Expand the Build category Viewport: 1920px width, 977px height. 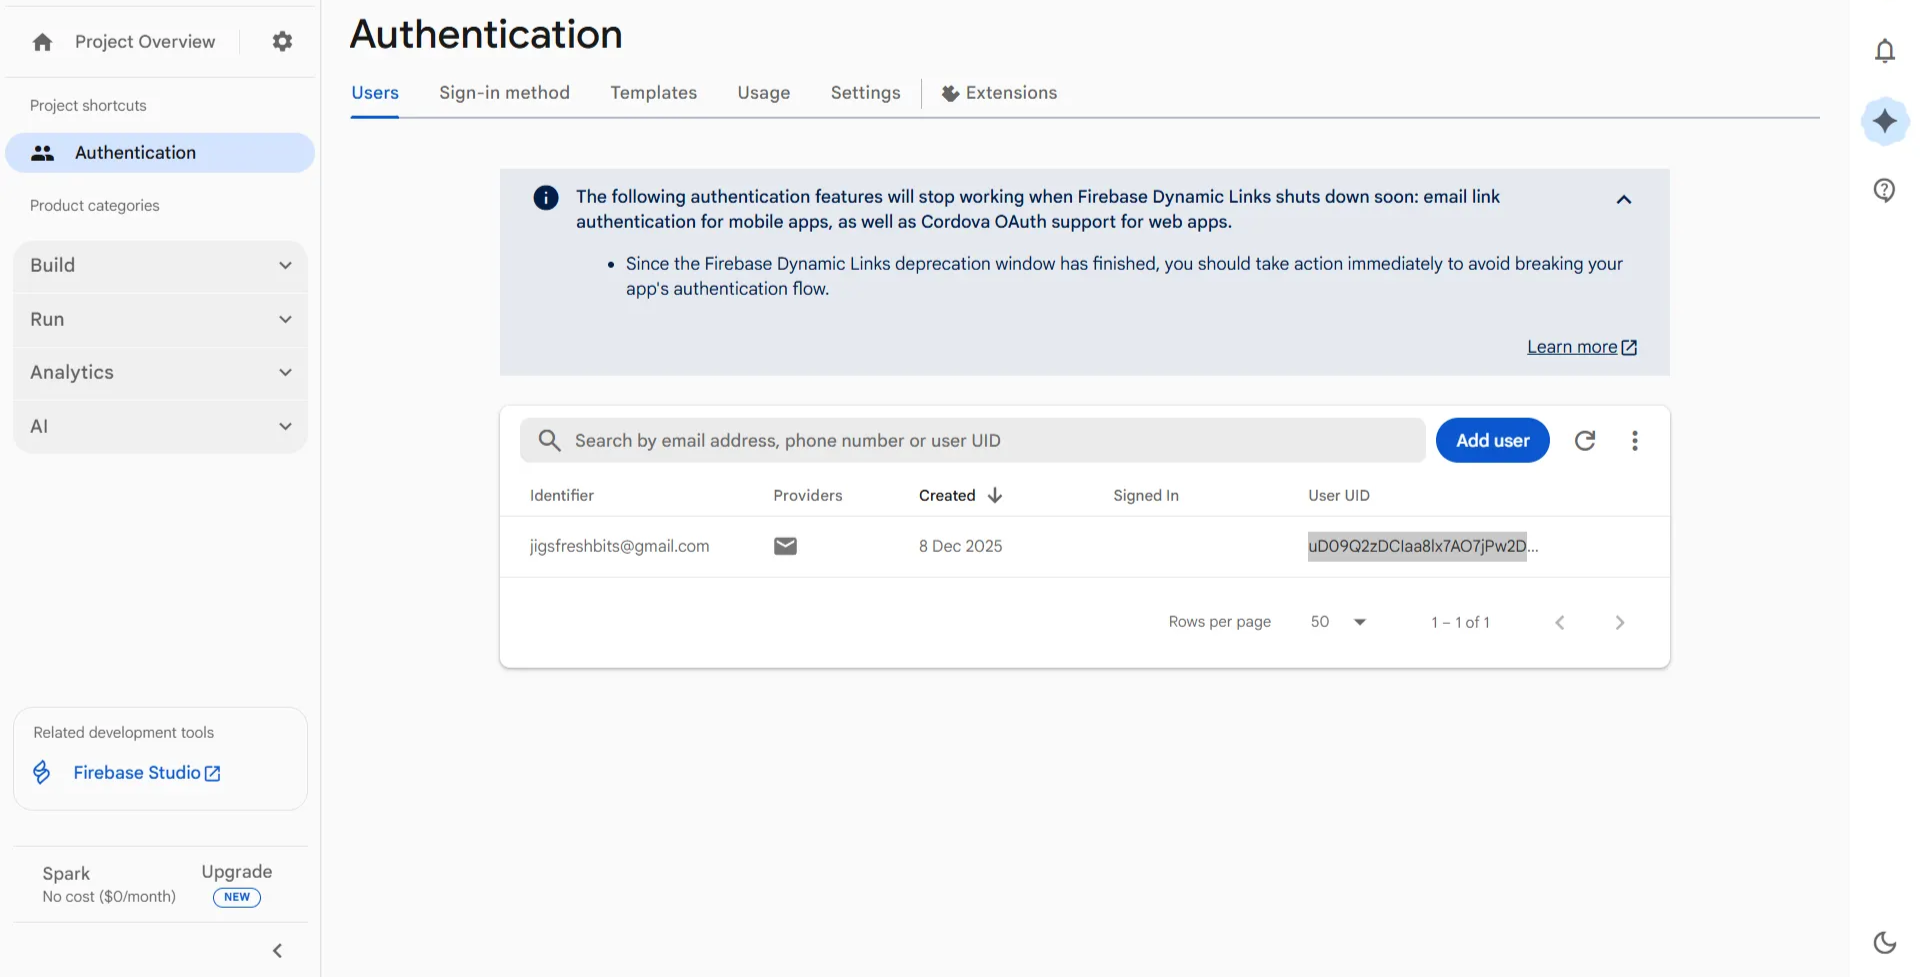160,266
